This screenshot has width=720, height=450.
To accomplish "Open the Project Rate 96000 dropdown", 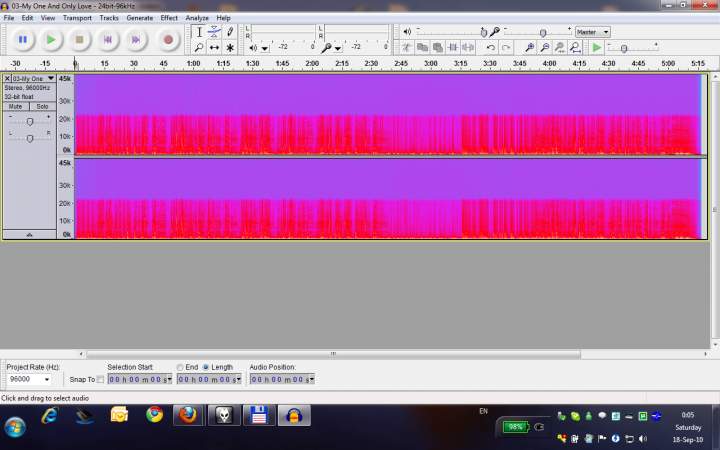I will (x=47, y=379).
